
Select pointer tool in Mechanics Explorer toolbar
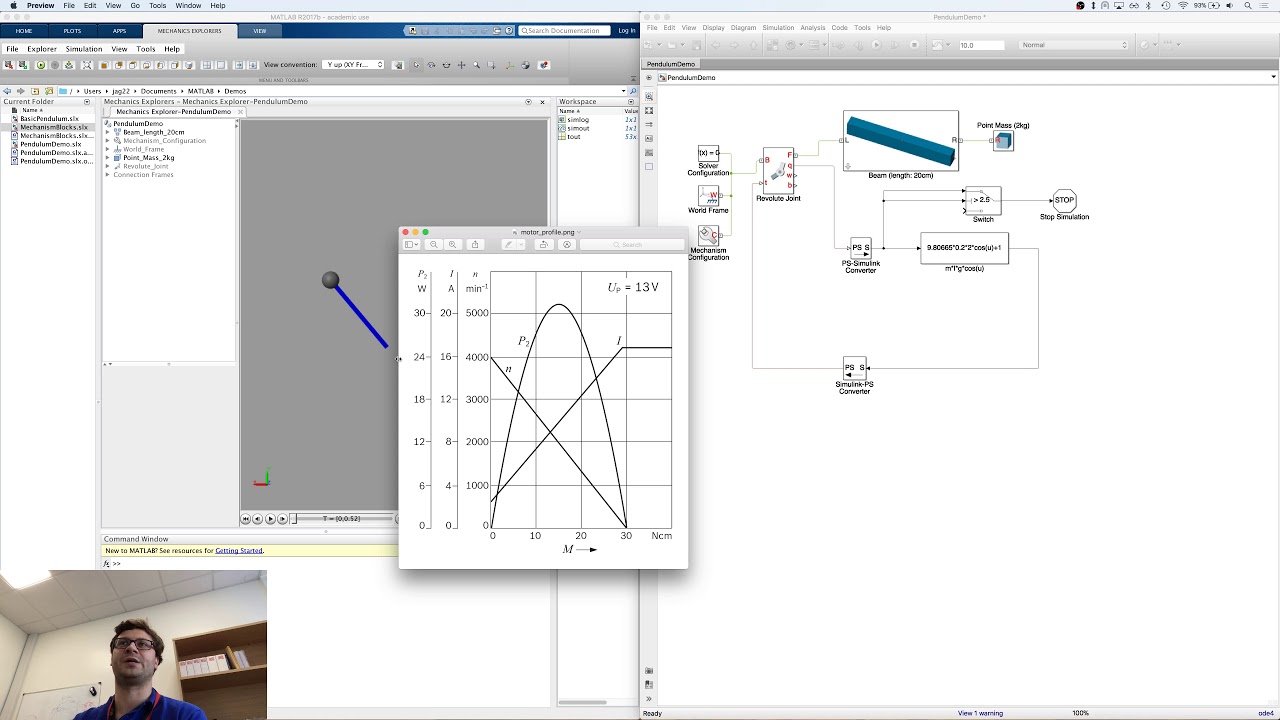[416, 65]
